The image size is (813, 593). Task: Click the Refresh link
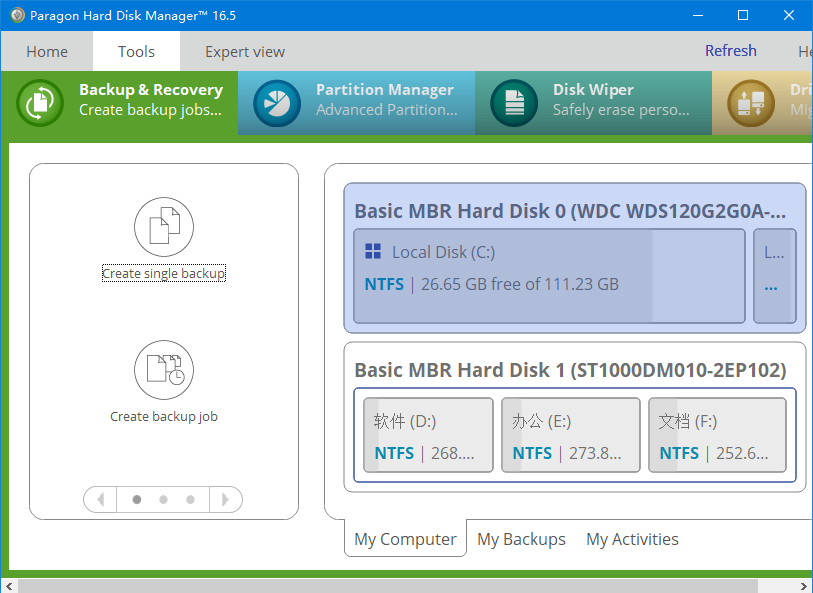click(731, 51)
